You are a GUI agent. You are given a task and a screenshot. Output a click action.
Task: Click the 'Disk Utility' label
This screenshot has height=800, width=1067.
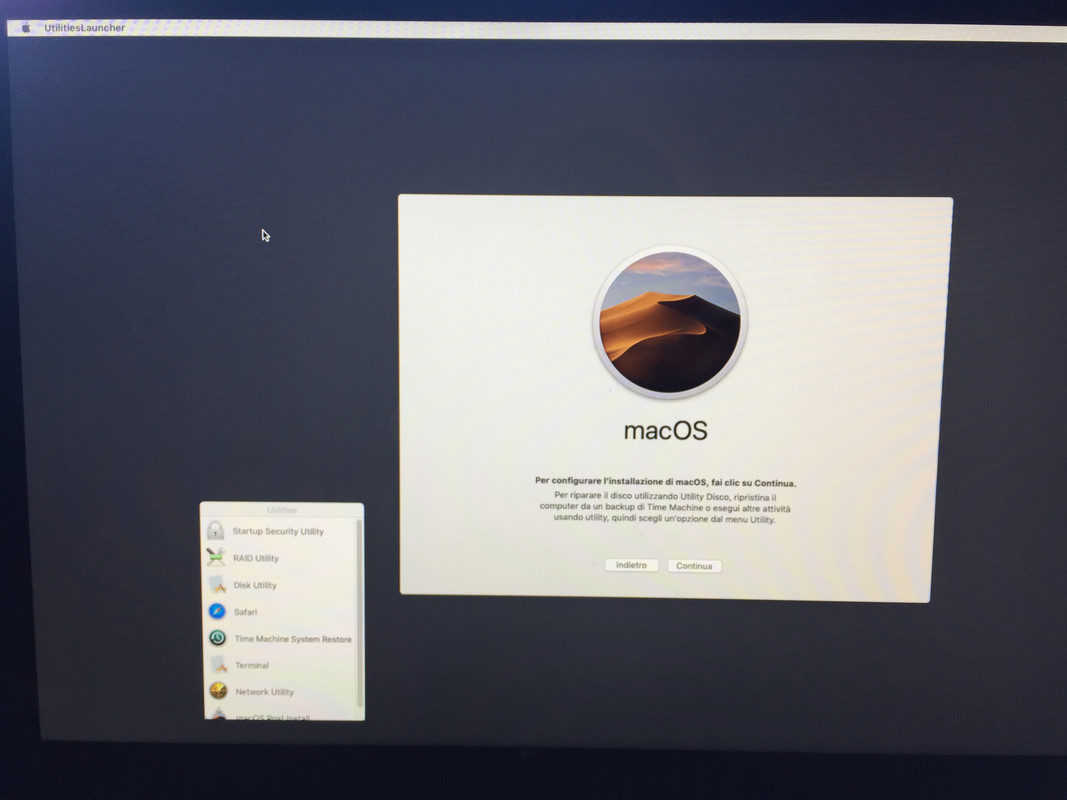(x=255, y=585)
